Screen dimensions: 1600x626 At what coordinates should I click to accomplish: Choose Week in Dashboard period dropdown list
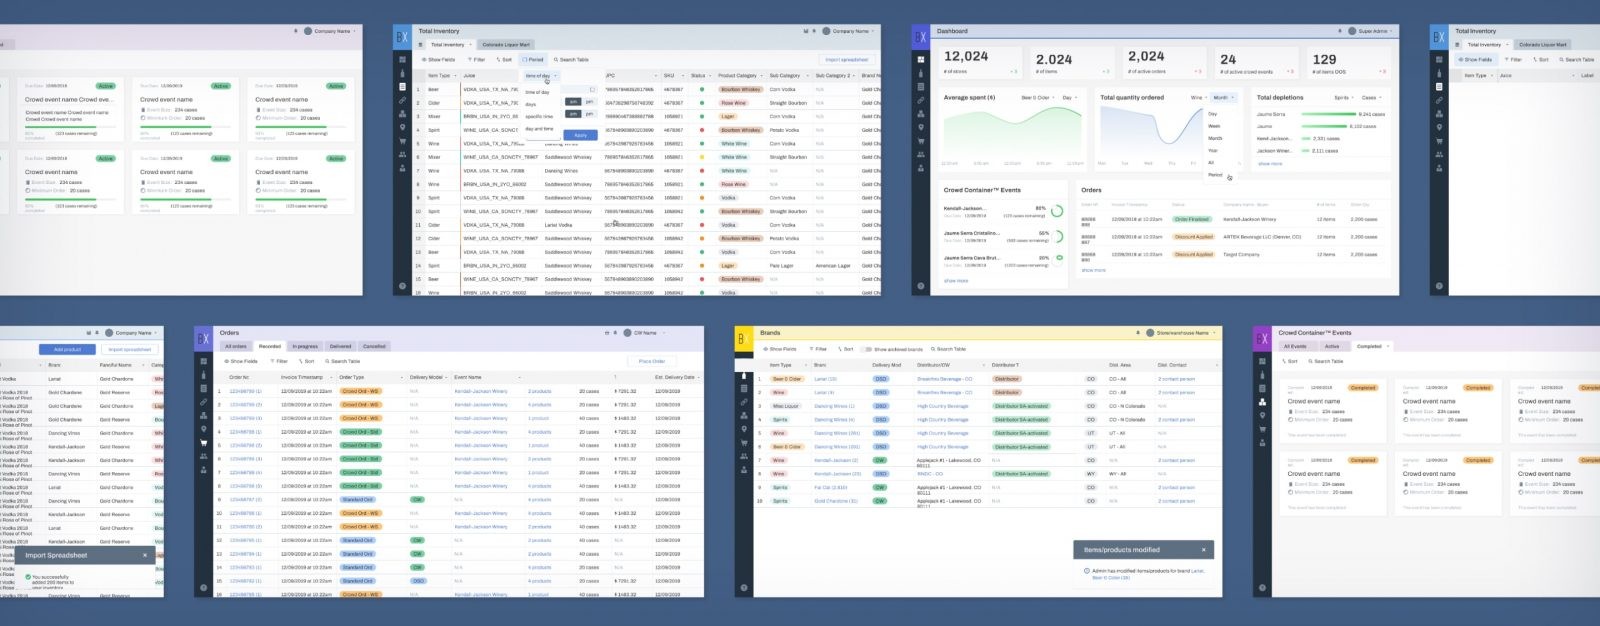pos(1214,126)
